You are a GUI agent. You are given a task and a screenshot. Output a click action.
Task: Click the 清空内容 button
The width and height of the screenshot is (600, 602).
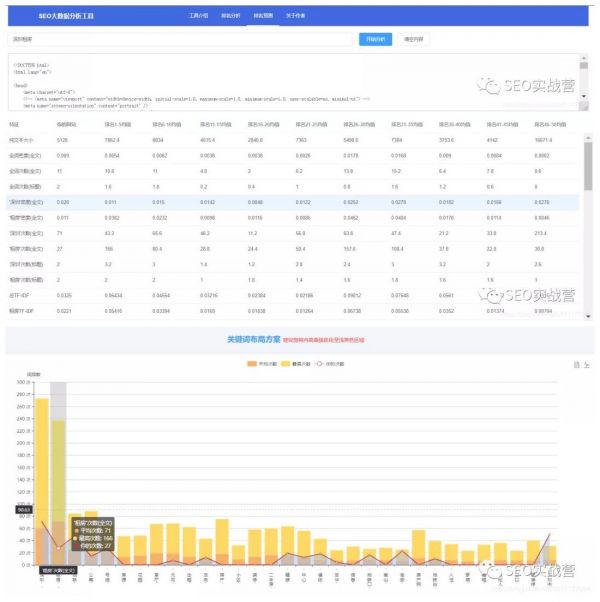tap(413, 39)
